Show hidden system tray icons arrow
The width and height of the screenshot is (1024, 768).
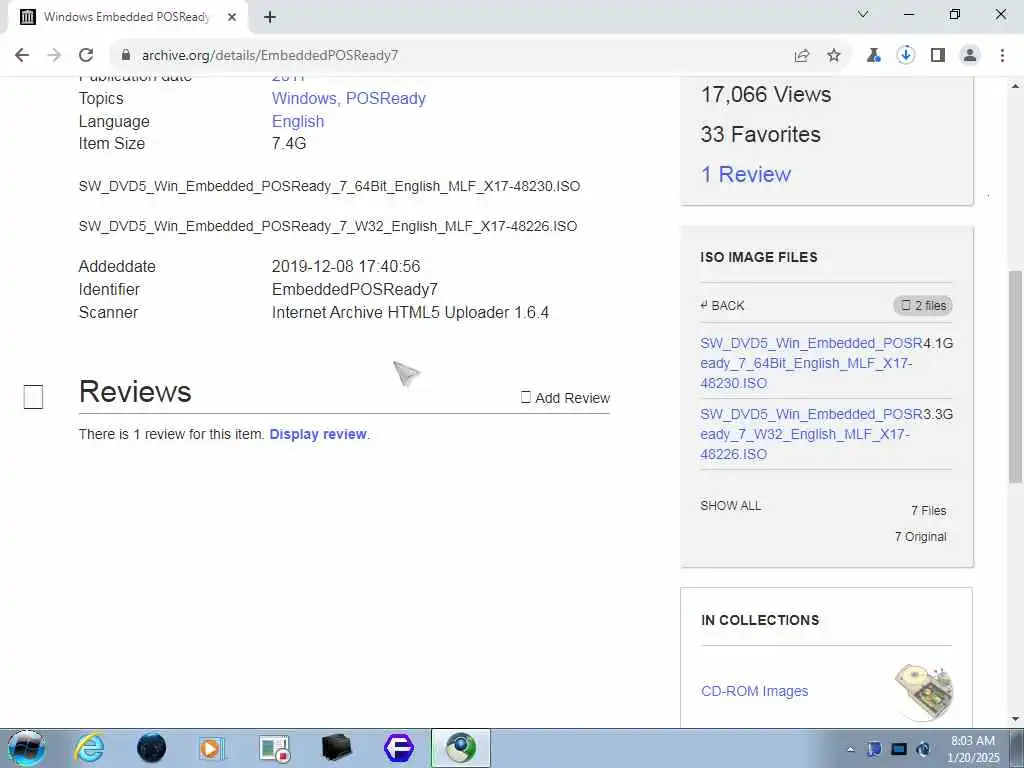[x=850, y=749]
